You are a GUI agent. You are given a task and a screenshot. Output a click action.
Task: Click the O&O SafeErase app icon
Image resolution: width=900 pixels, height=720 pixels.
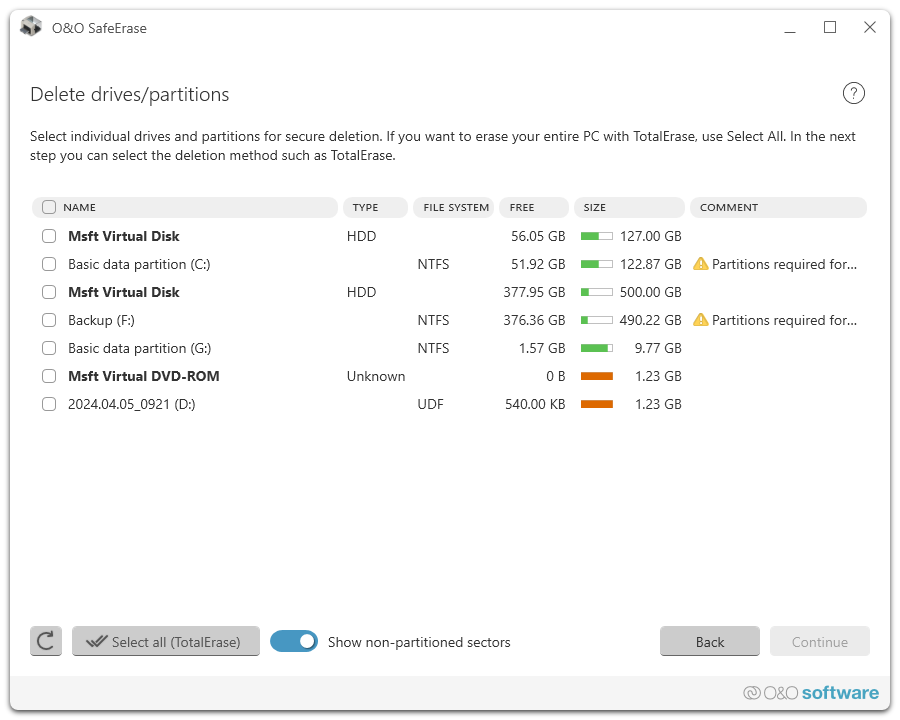click(x=31, y=27)
